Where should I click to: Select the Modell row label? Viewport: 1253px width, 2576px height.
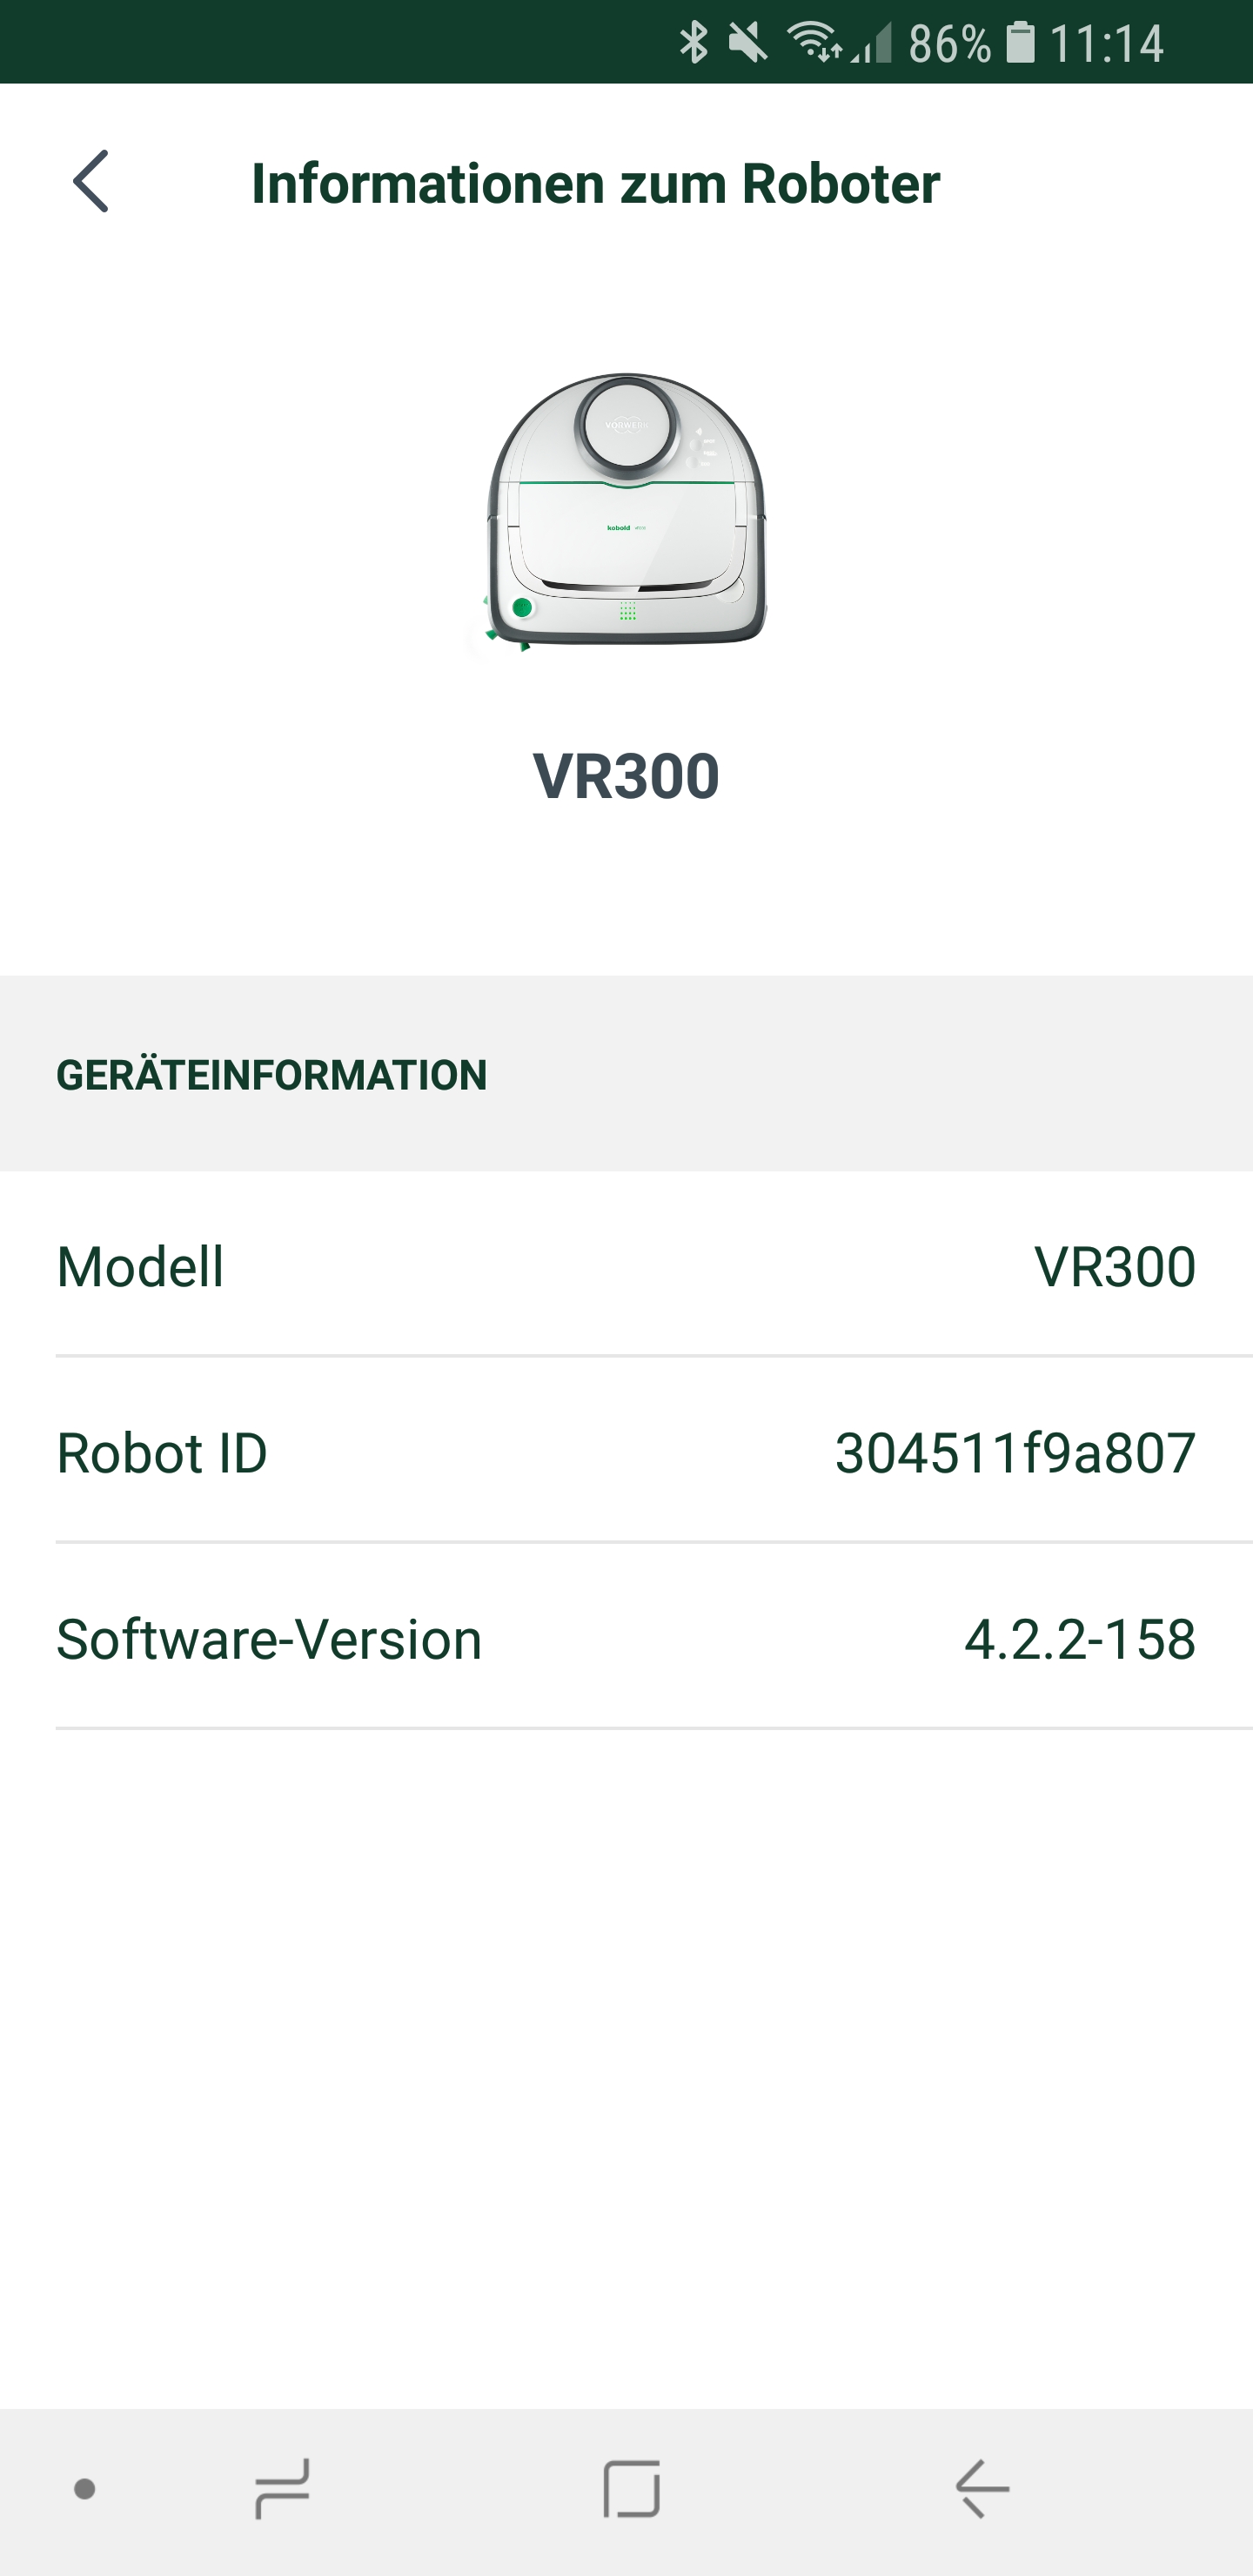pos(140,1267)
